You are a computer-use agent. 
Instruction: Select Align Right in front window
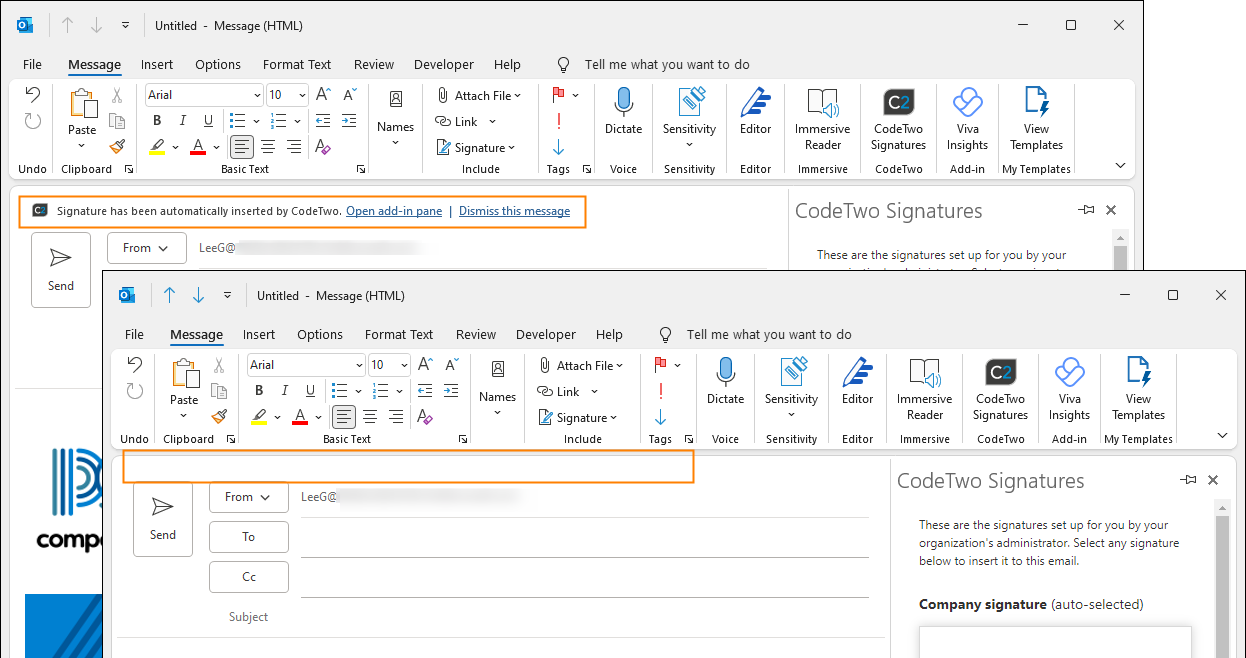pyautogui.click(x=396, y=417)
